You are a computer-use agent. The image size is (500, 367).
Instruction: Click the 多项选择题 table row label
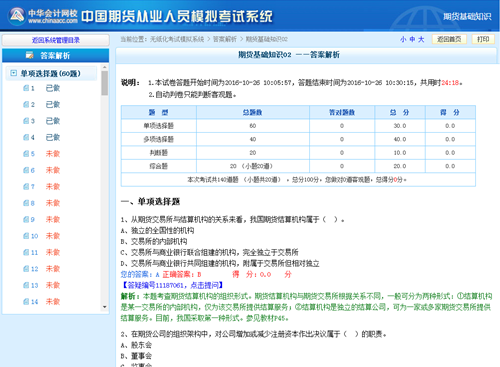click(159, 139)
